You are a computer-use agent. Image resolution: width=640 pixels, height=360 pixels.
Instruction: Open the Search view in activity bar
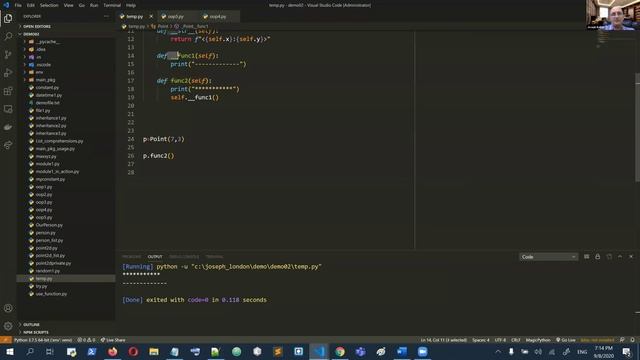[x=8, y=36]
